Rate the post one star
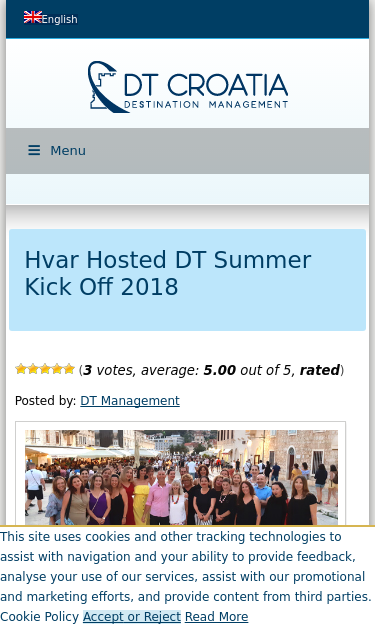 tap(21, 369)
